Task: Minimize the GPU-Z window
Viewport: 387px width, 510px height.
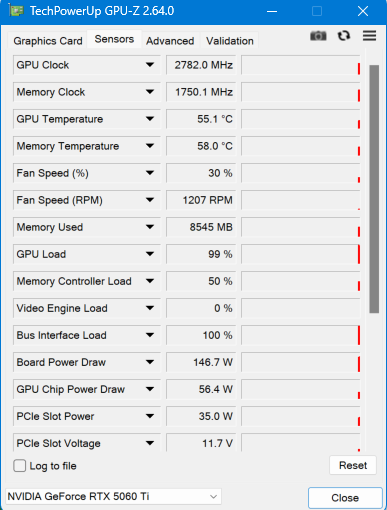Action: click(x=272, y=11)
